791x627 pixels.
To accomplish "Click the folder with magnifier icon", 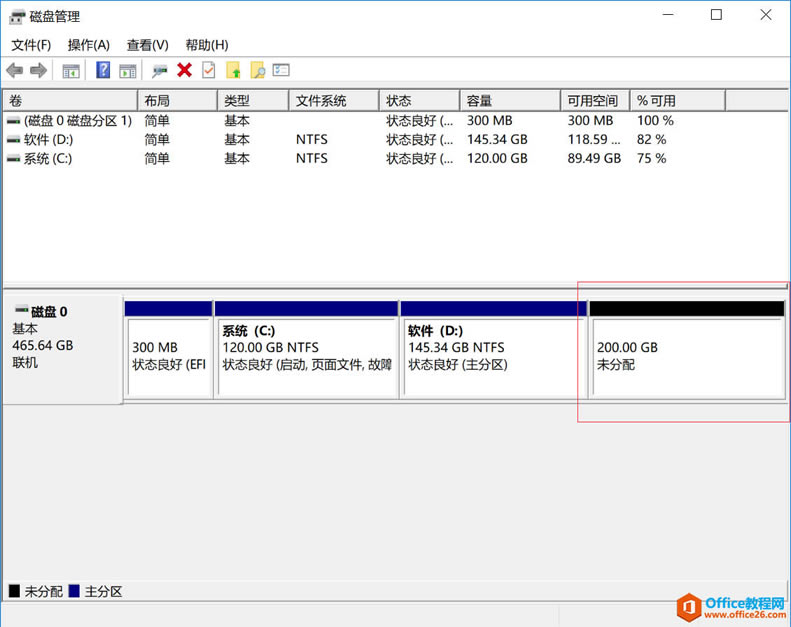I will coord(258,70).
